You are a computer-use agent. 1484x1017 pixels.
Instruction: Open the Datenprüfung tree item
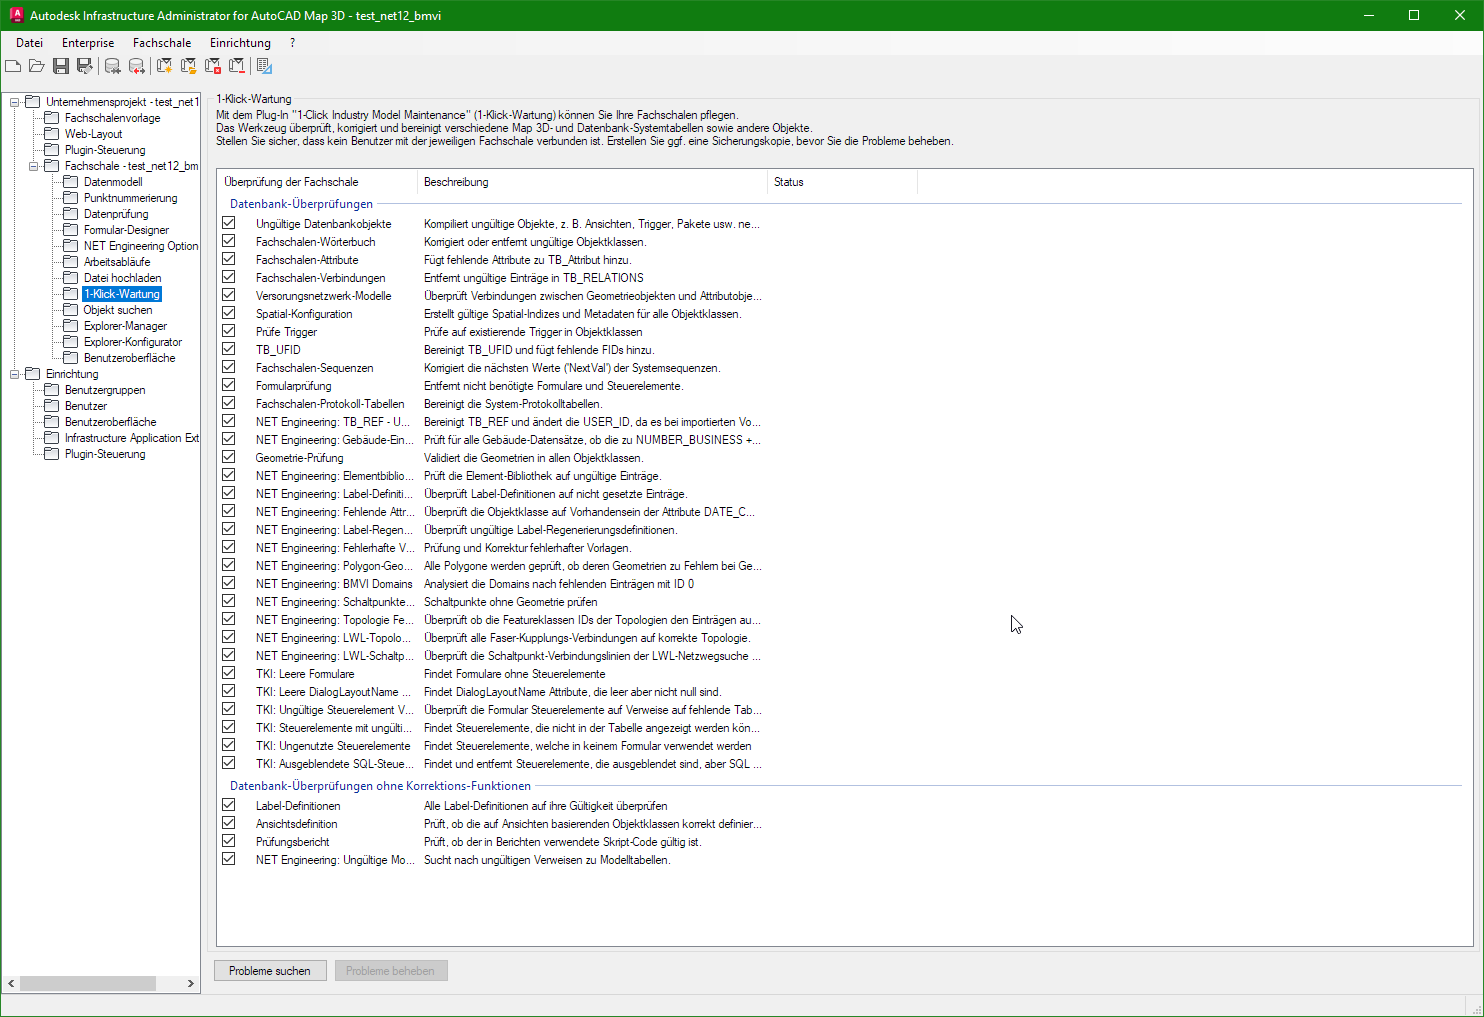point(116,214)
